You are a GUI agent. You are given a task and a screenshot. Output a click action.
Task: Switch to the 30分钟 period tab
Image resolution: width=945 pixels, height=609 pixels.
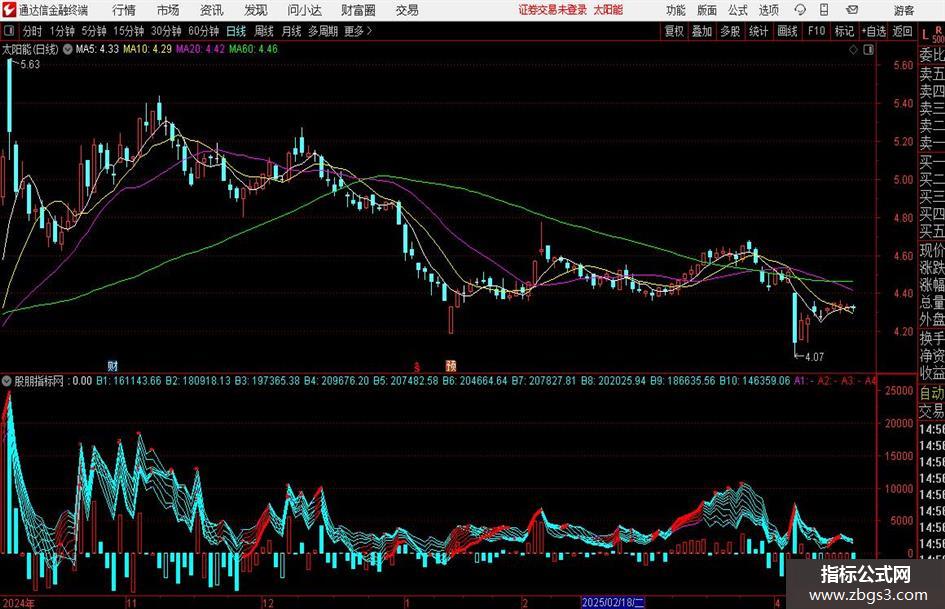pyautogui.click(x=166, y=31)
